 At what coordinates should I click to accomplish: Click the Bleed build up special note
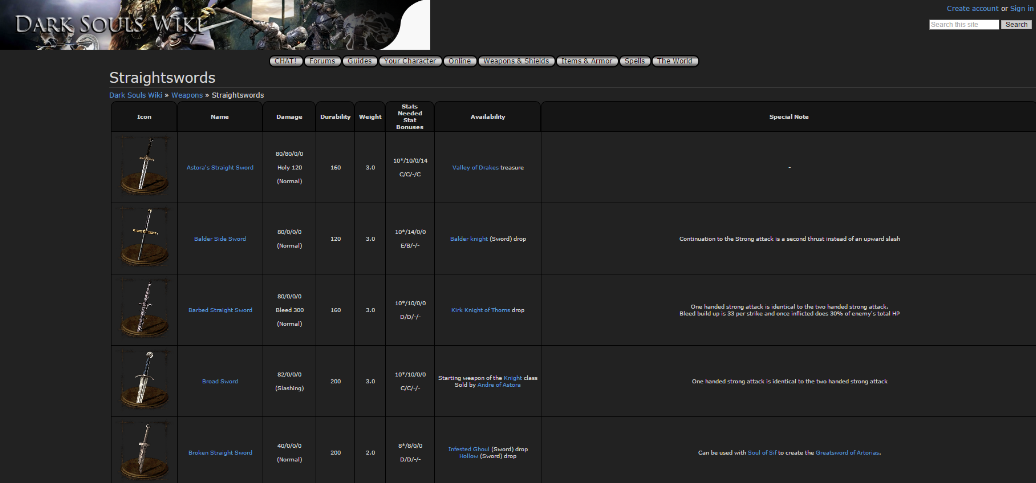pos(789,315)
